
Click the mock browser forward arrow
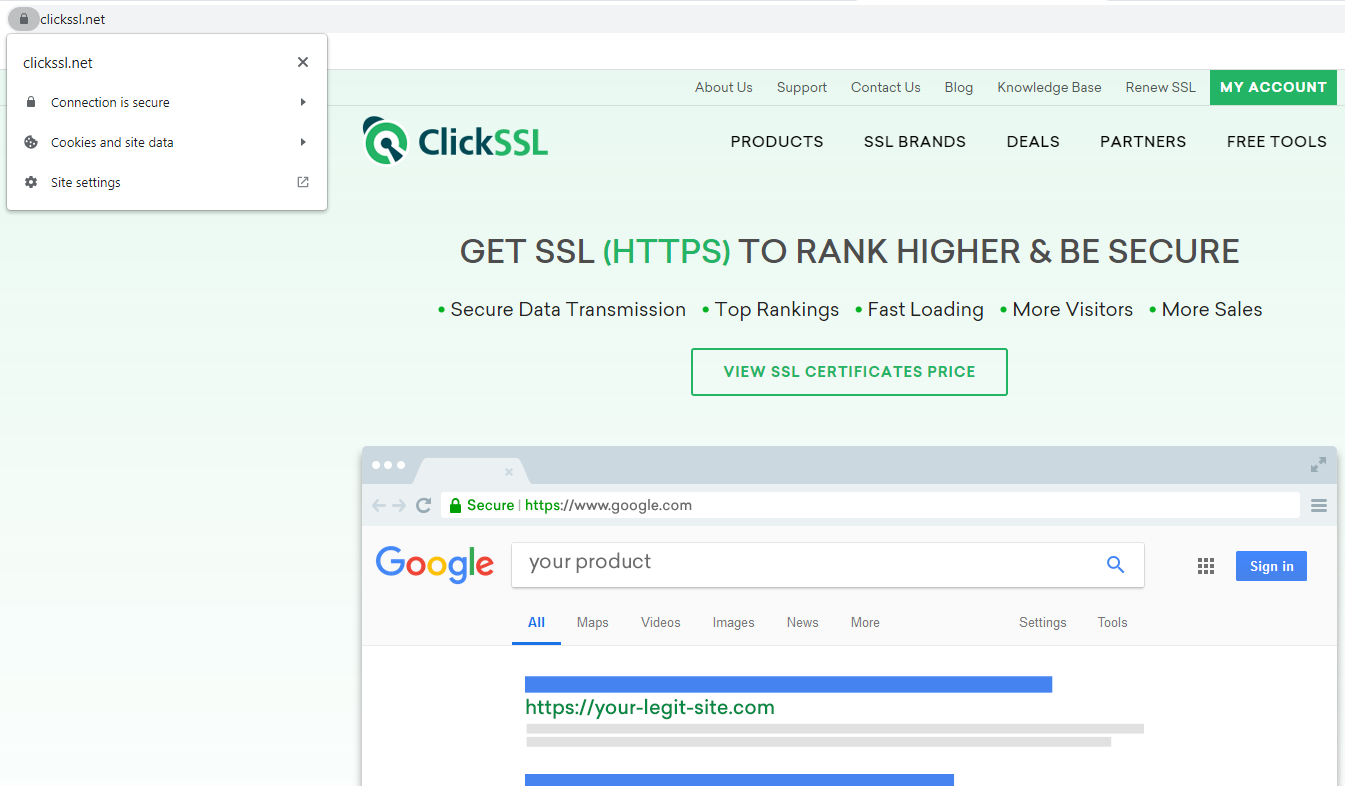(x=399, y=505)
